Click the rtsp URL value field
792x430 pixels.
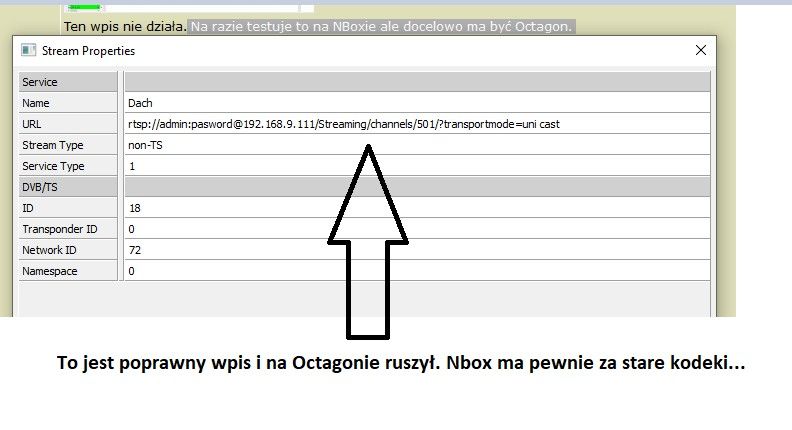(417, 124)
